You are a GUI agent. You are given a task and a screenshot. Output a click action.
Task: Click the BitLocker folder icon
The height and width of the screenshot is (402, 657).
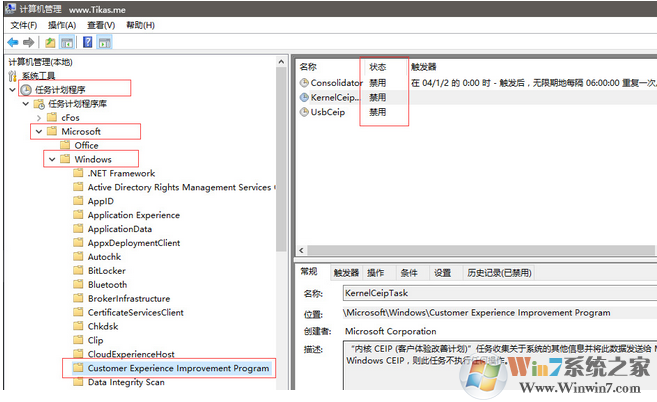pyautogui.click(x=78, y=270)
